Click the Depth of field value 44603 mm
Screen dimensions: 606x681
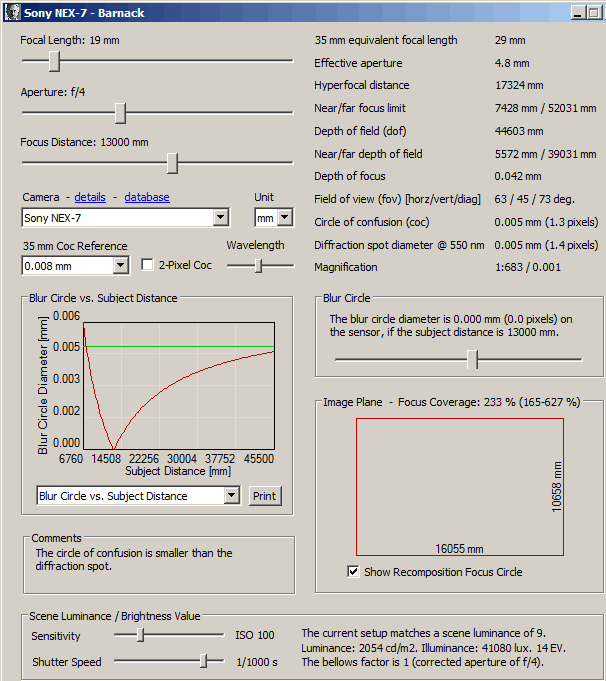click(x=519, y=131)
